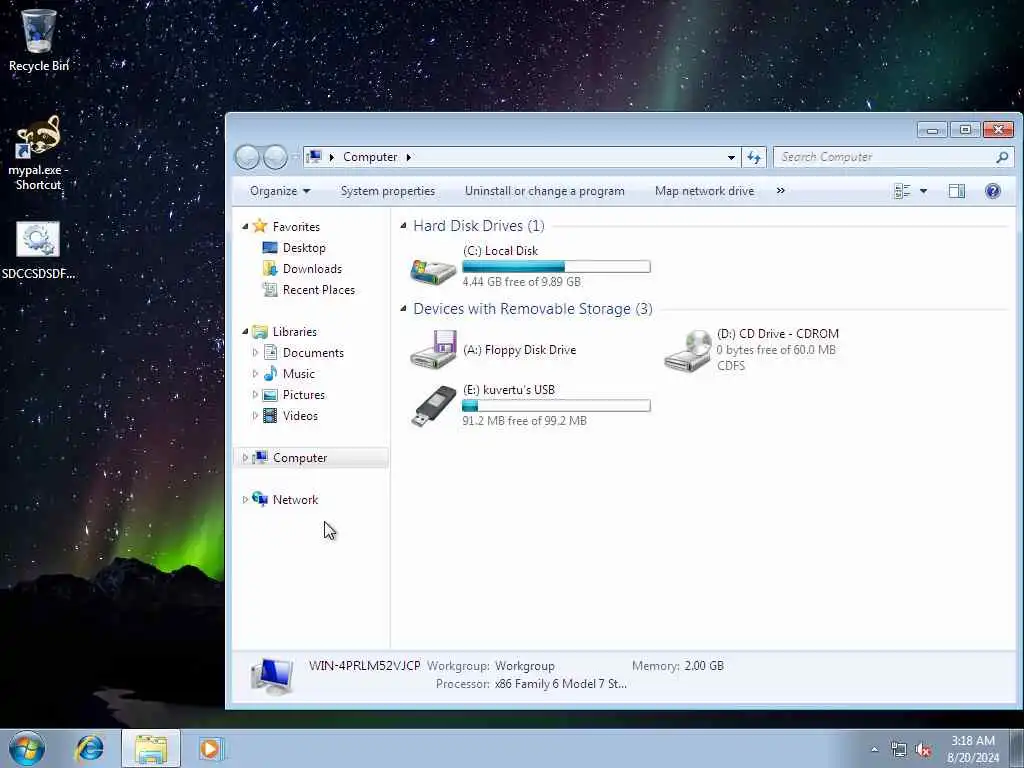This screenshot has width=1024, height=768.
Task: Click the refresh button beside address bar
Action: (x=754, y=157)
